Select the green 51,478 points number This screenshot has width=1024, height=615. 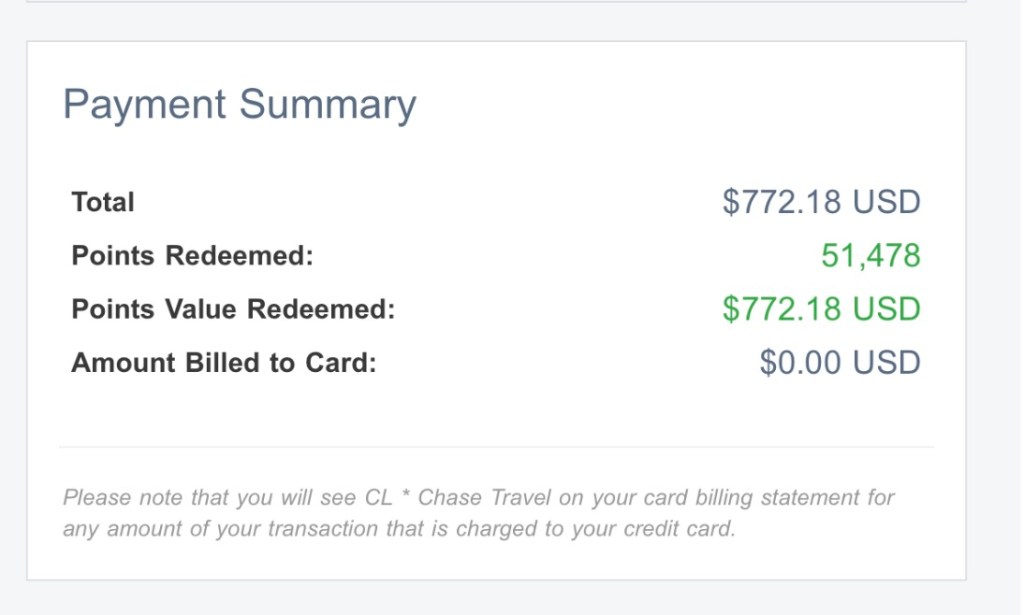[870, 256]
